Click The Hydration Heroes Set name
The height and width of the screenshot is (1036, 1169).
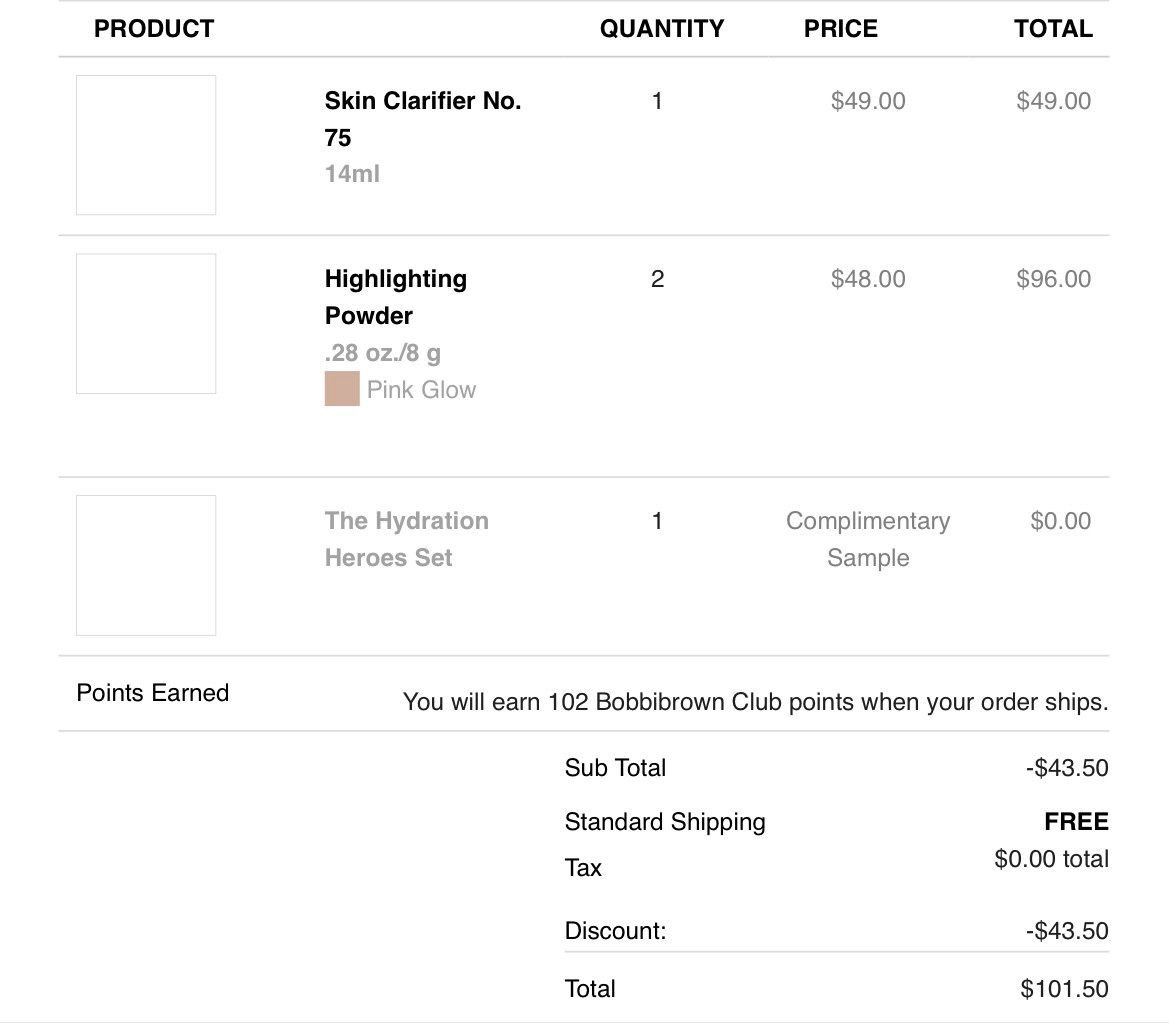(x=406, y=539)
